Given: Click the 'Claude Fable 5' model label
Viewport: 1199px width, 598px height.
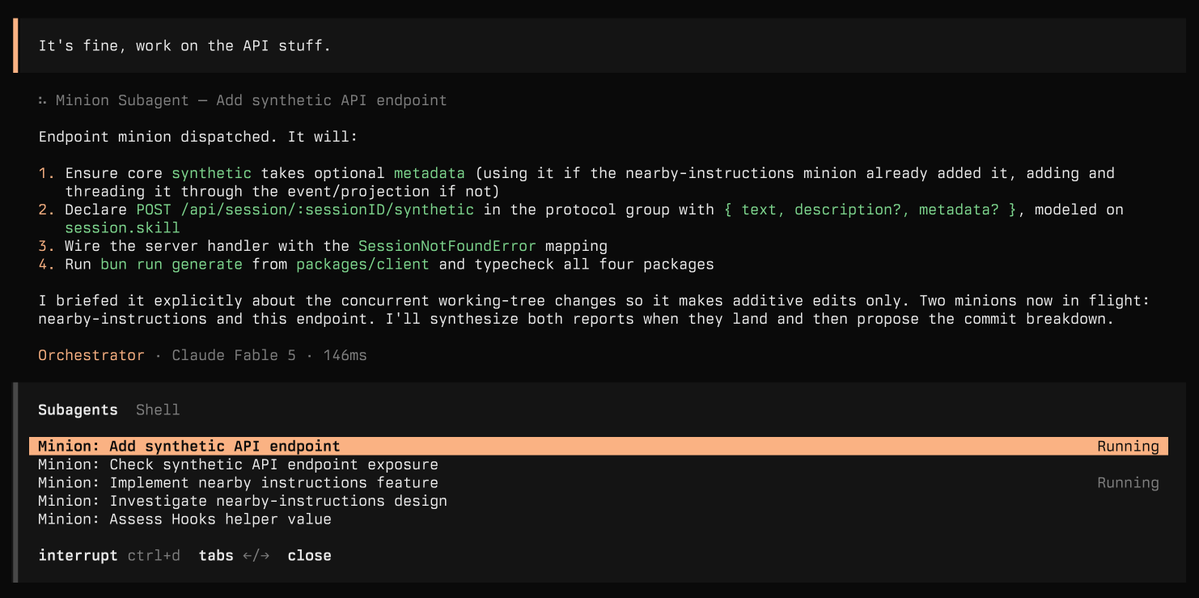Looking at the screenshot, I should pyautogui.click(x=233, y=356).
